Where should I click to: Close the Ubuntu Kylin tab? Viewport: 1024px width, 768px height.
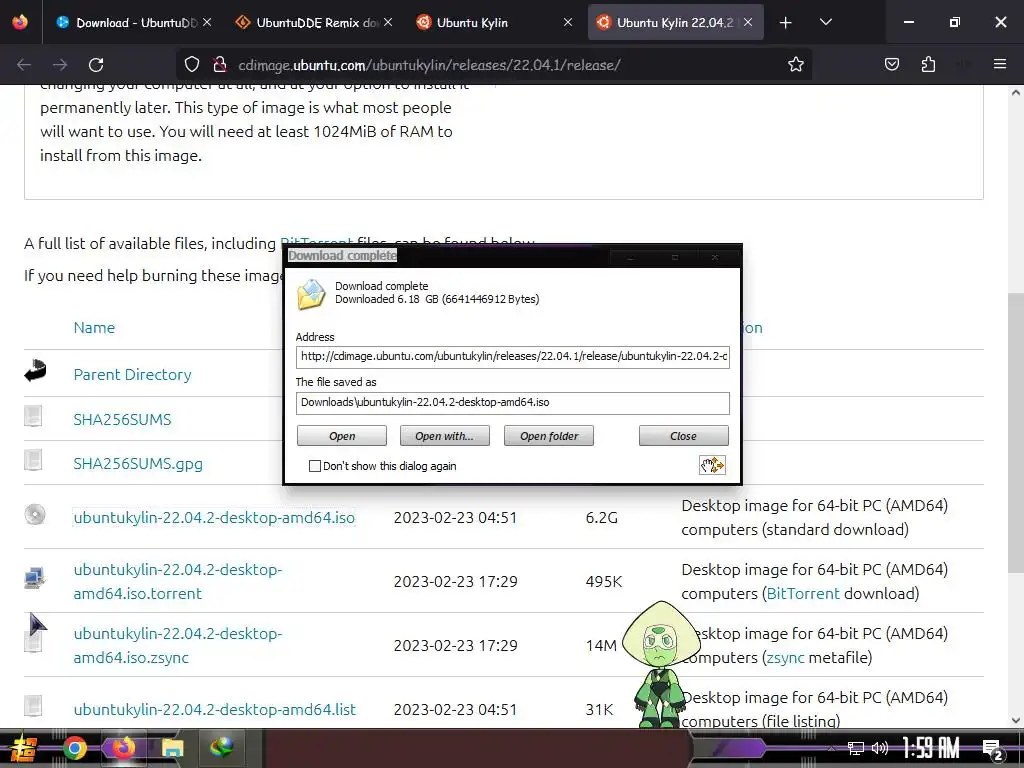pos(568,22)
